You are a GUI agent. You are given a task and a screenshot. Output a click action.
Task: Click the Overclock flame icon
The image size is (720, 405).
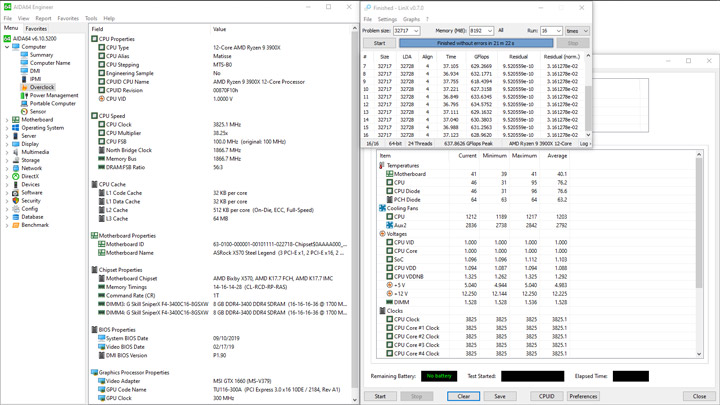pyautogui.click(x=24, y=87)
